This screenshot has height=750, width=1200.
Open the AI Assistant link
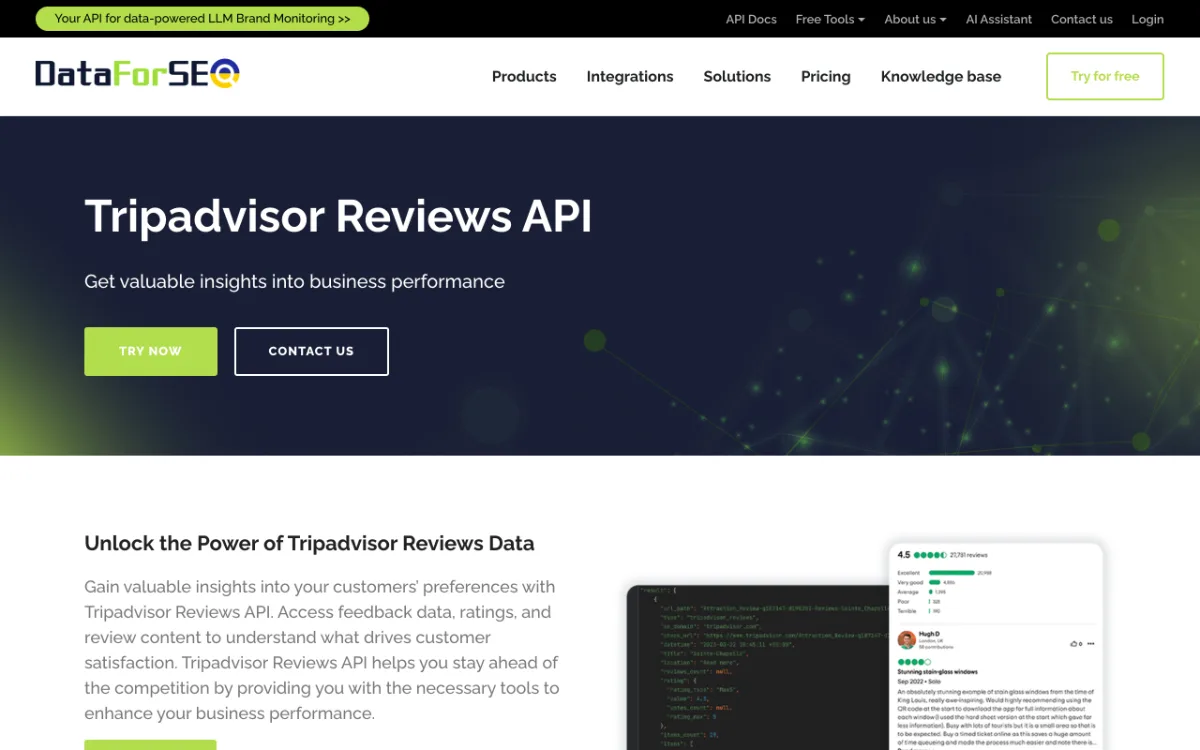pyautogui.click(x=999, y=19)
